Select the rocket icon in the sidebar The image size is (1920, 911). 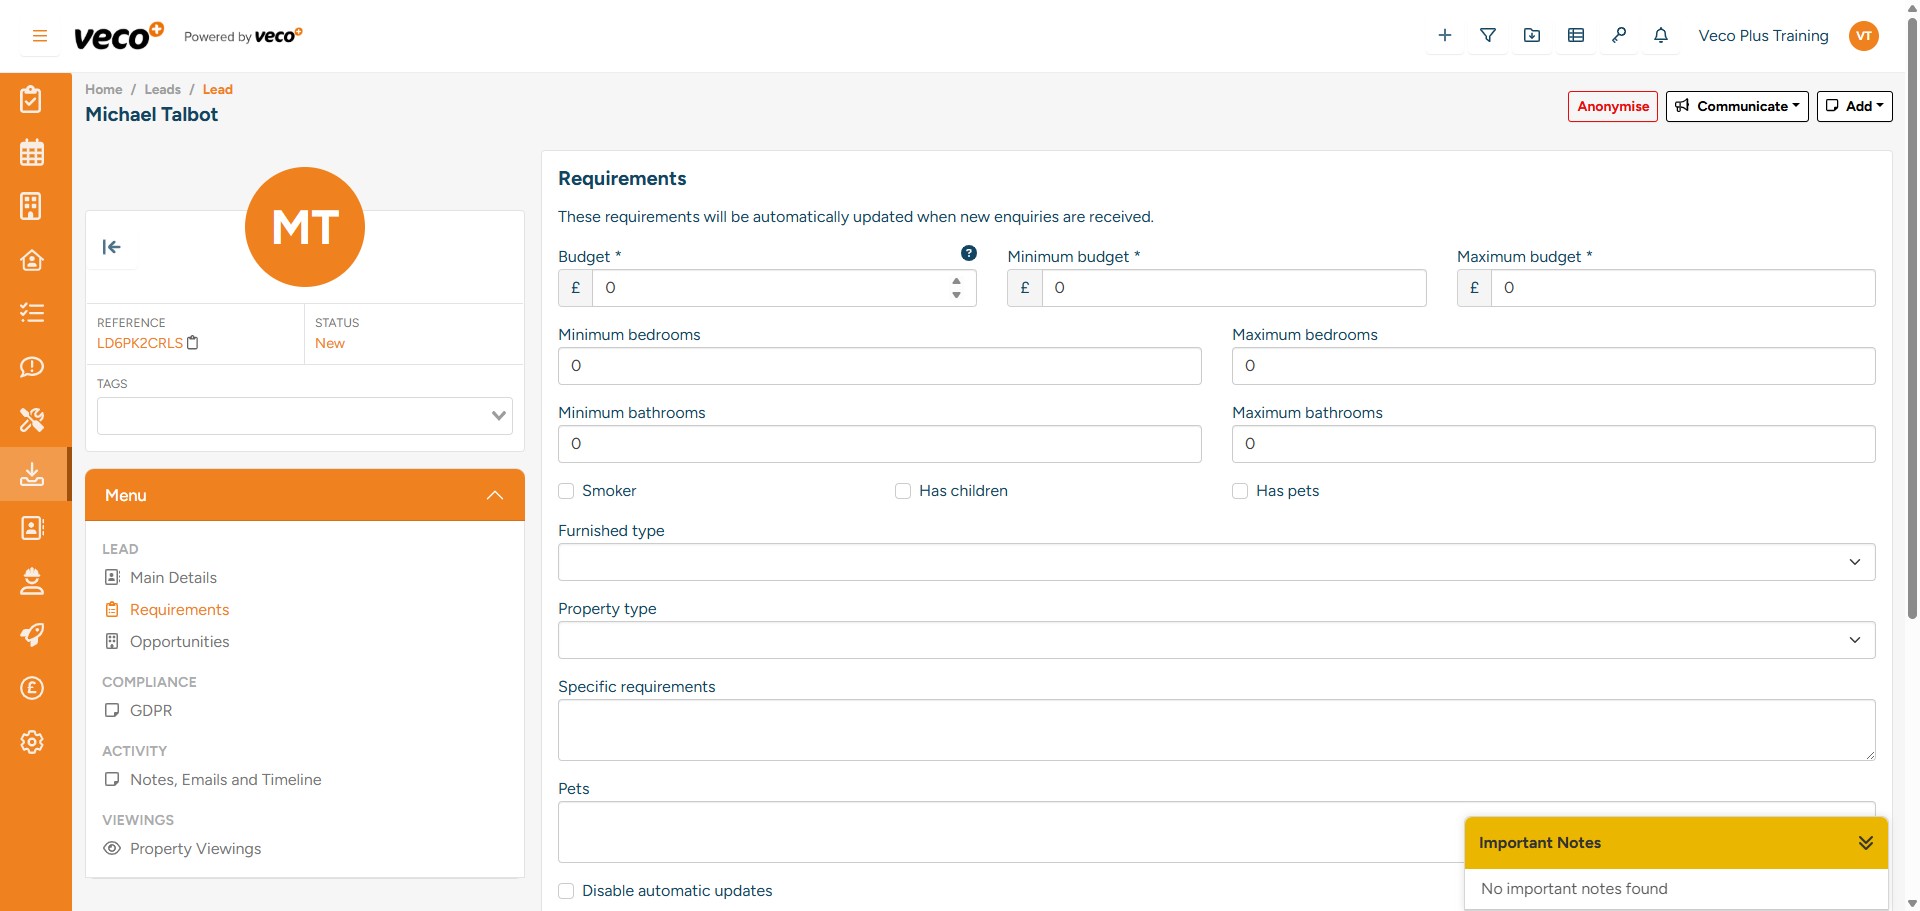pyautogui.click(x=32, y=635)
